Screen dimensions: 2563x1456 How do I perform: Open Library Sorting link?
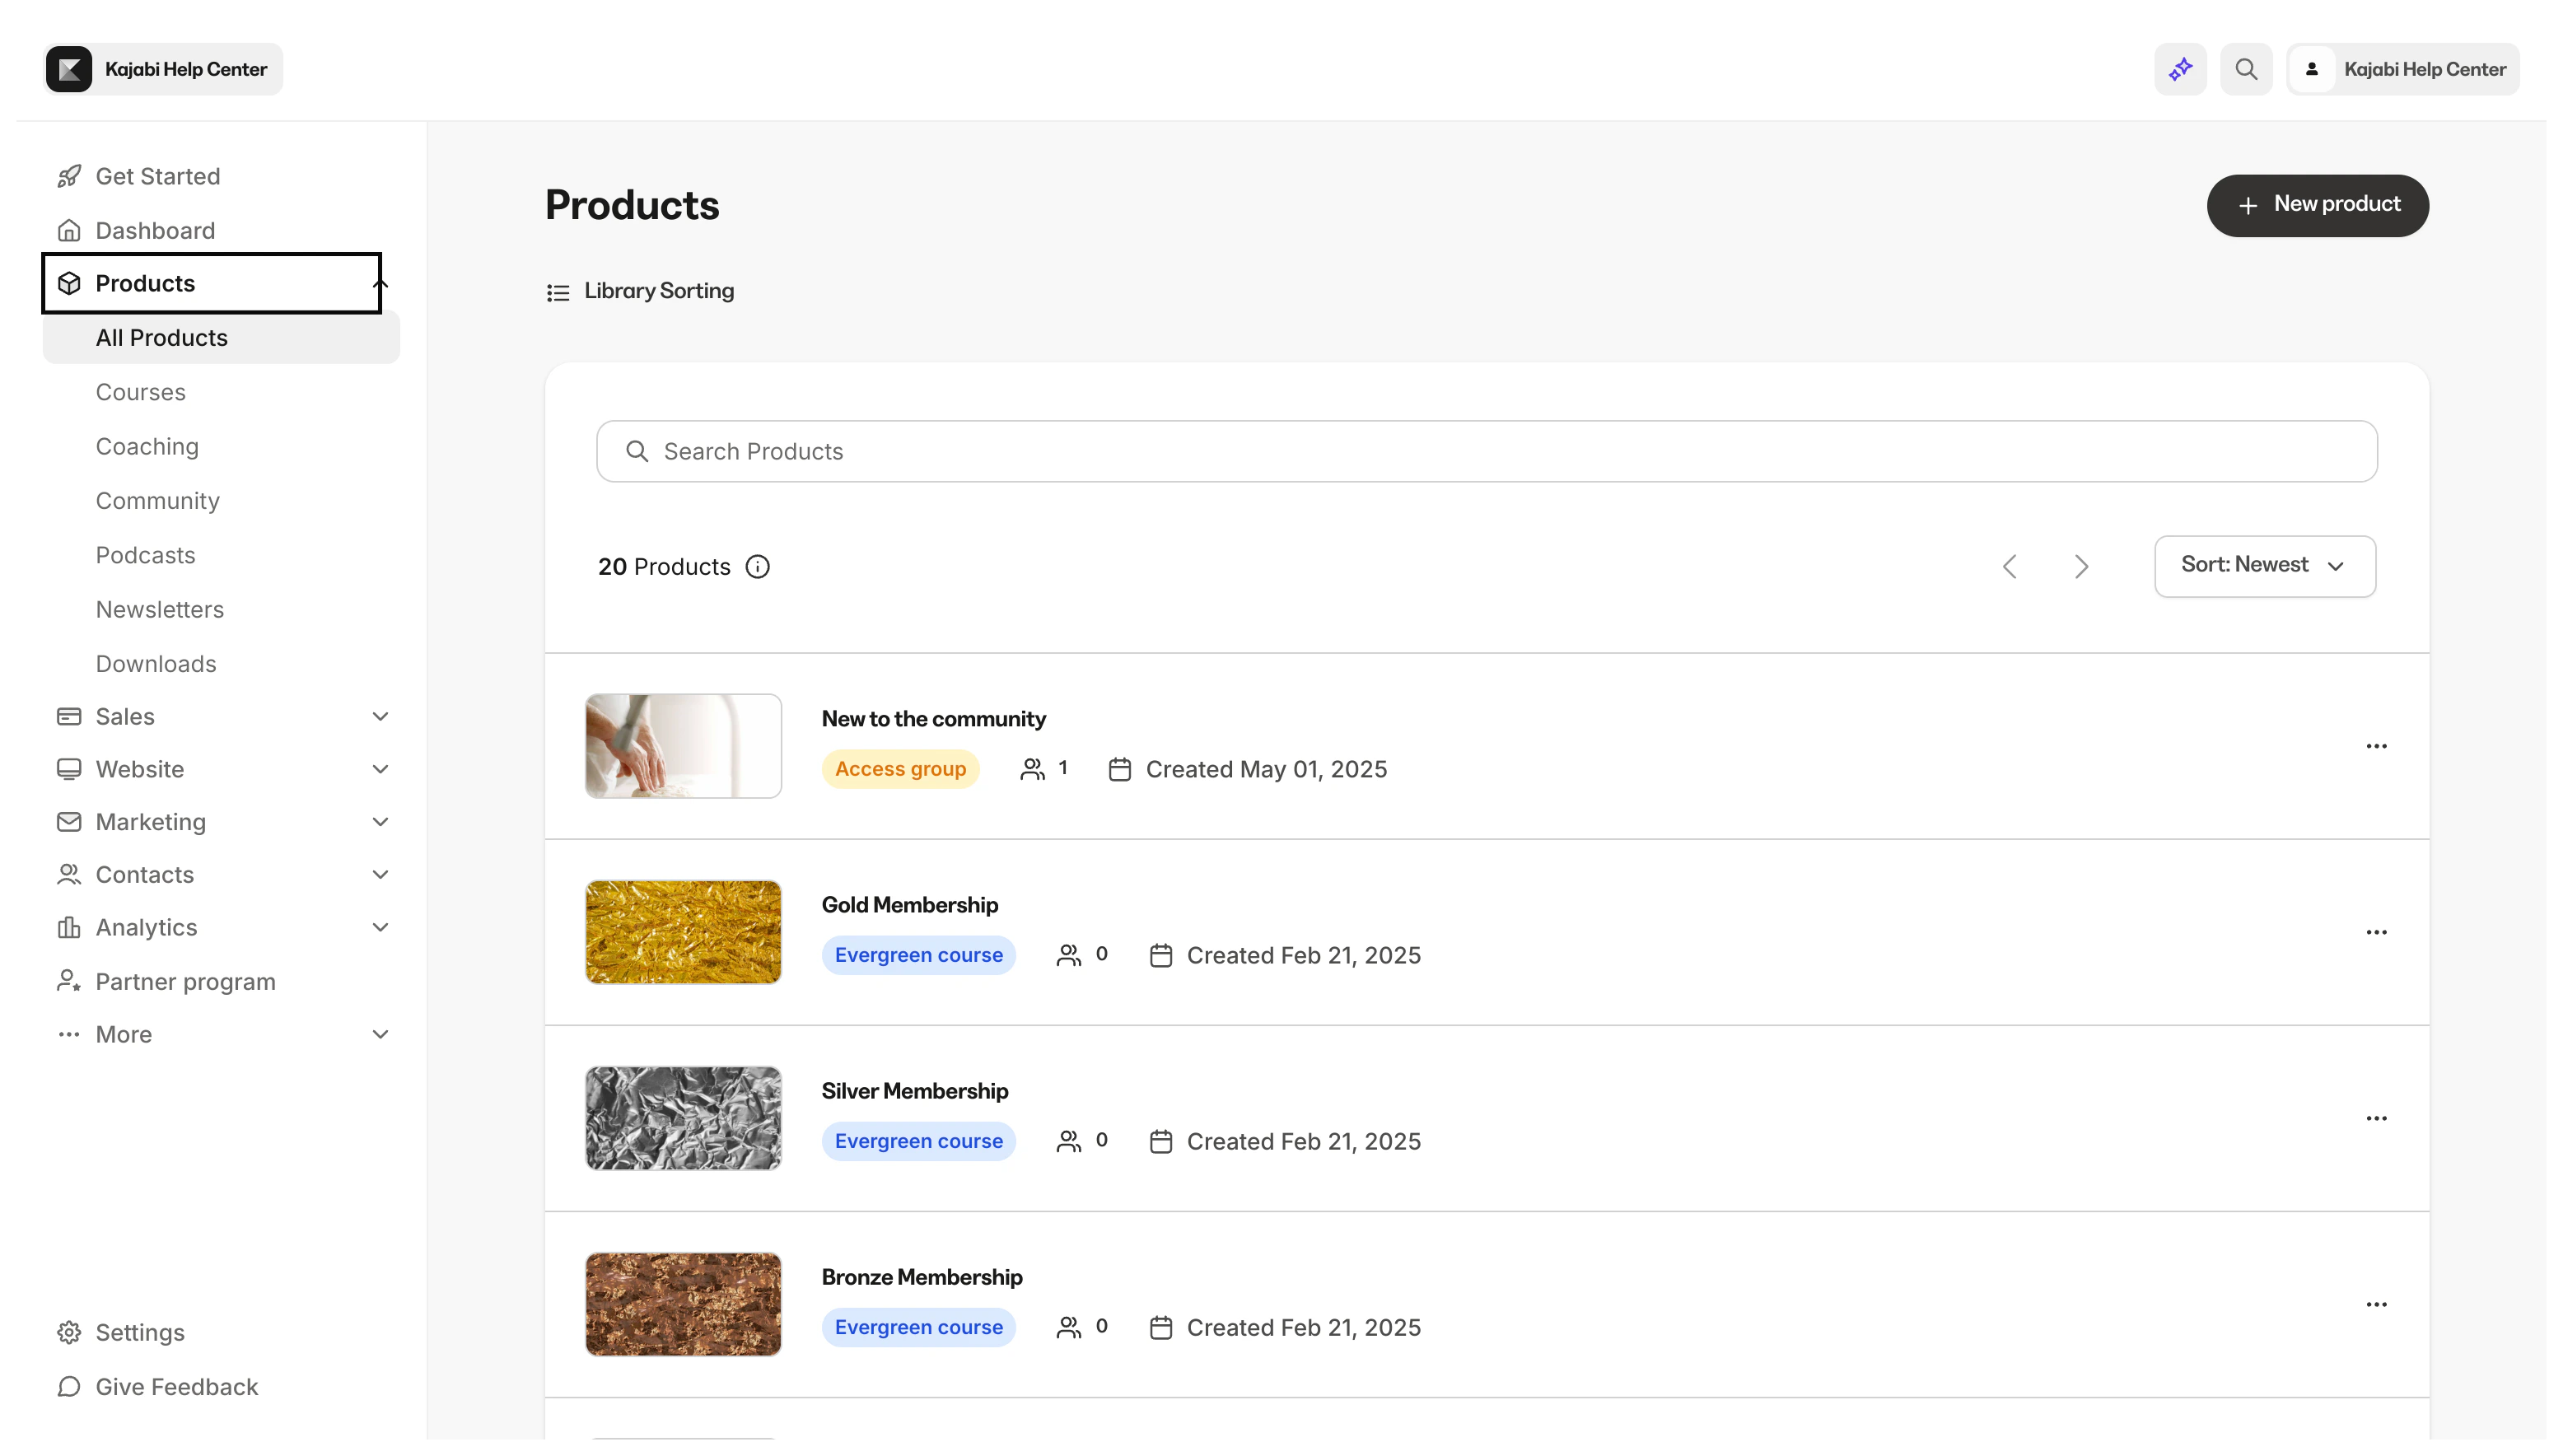tap(659, 291)
